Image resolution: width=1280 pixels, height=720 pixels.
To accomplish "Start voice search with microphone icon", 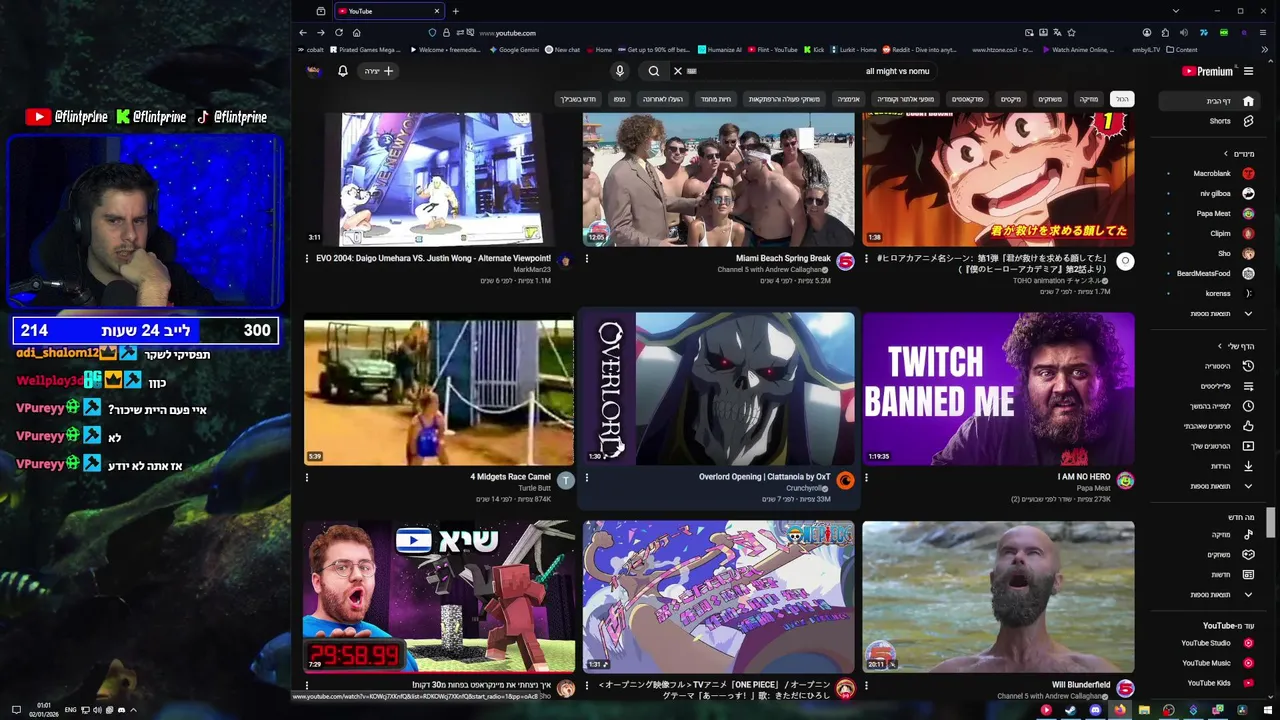I will pos(620,71).
